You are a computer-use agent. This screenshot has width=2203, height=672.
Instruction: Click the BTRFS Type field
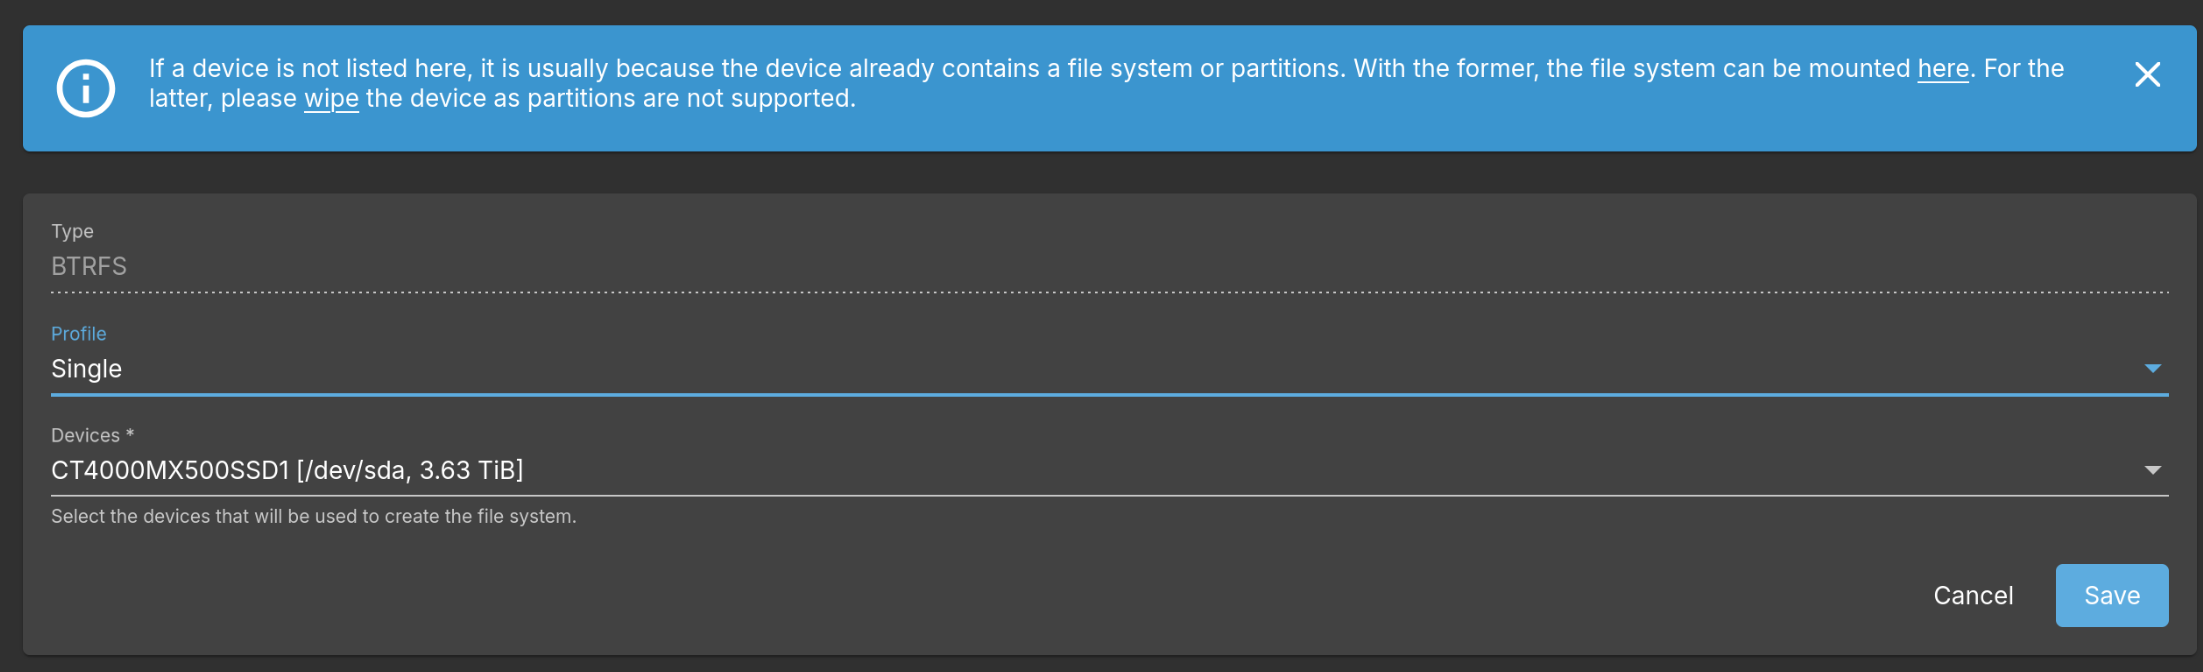(x=89, y=266)
